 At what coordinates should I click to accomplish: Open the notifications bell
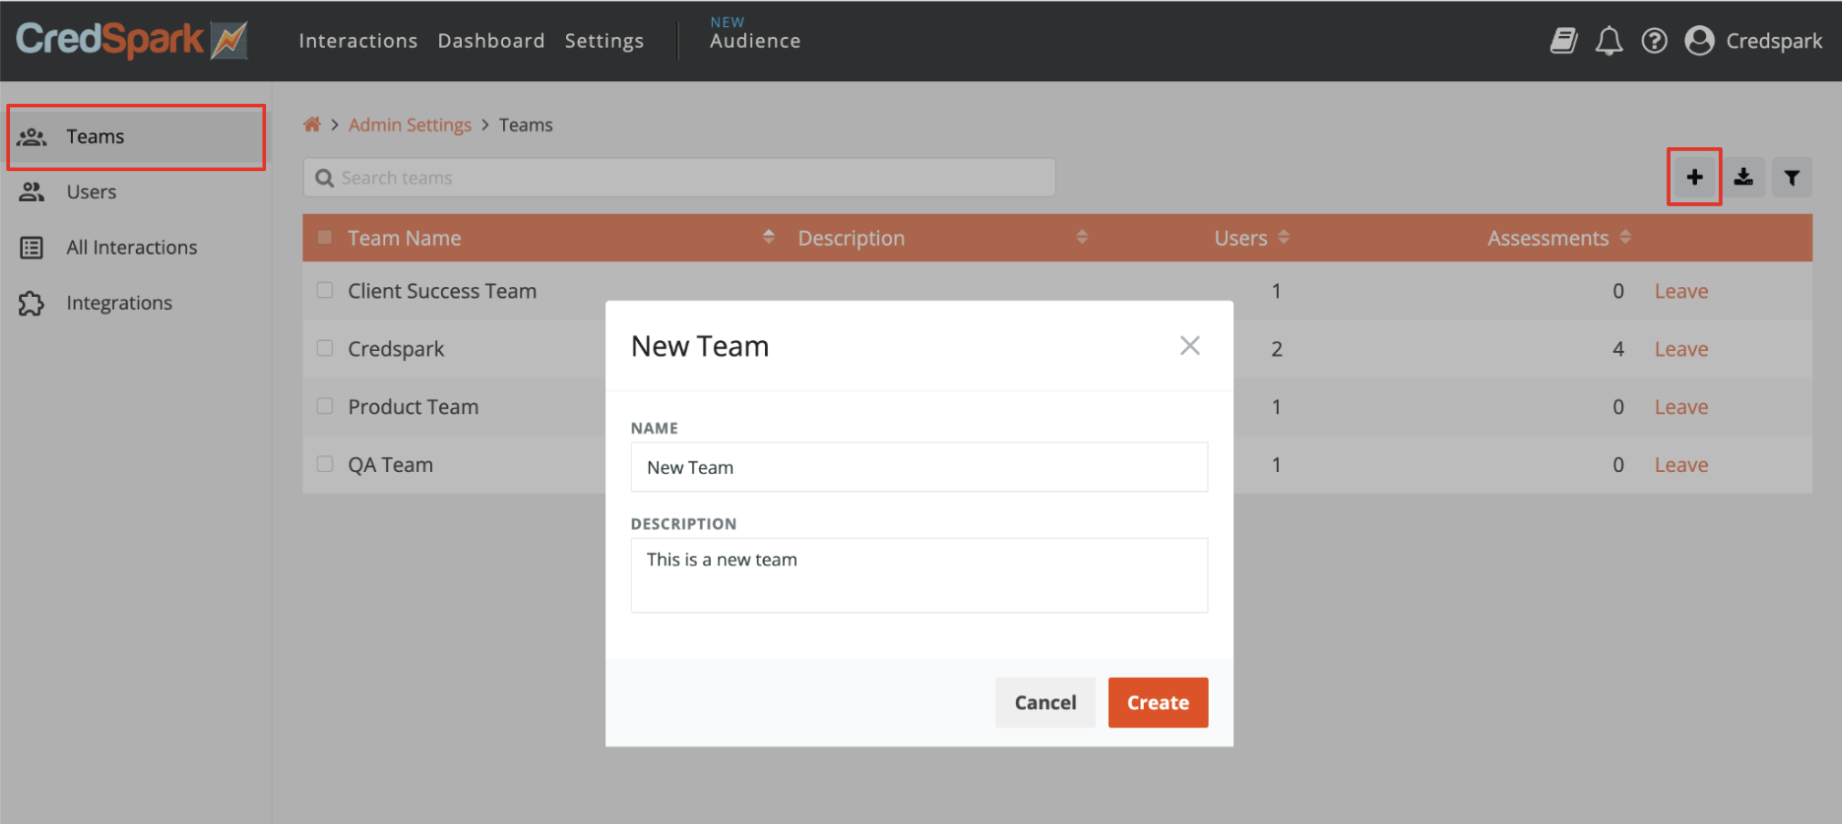[x=1608, y=40]
